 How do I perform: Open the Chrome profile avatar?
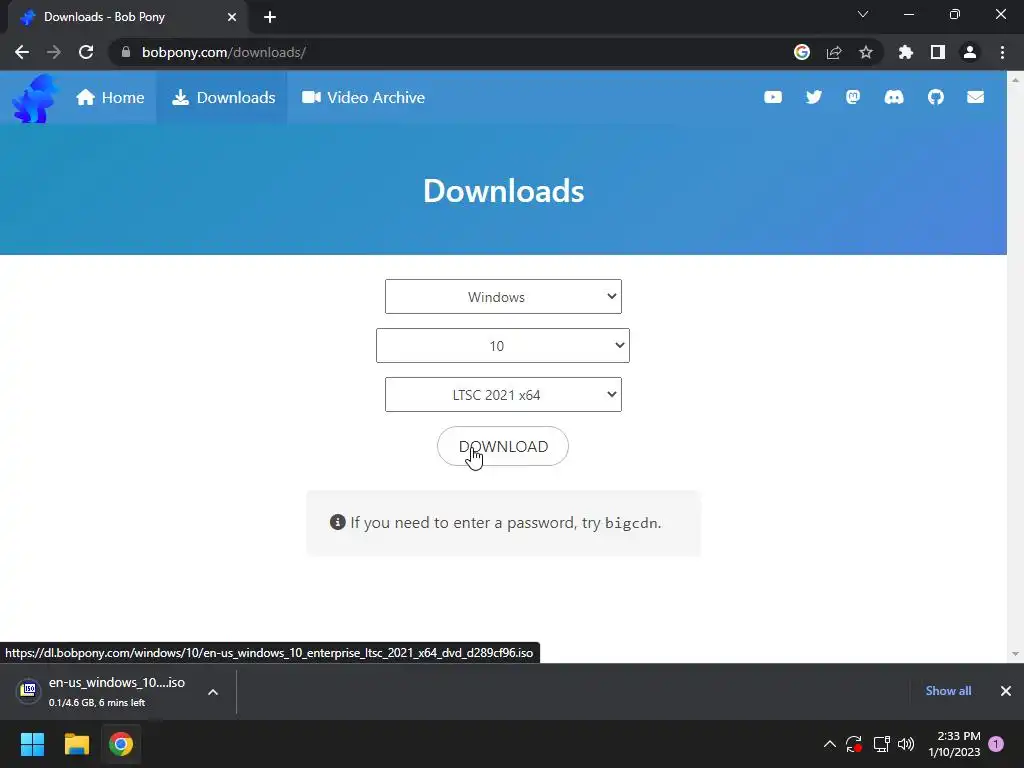pos(970,52)
